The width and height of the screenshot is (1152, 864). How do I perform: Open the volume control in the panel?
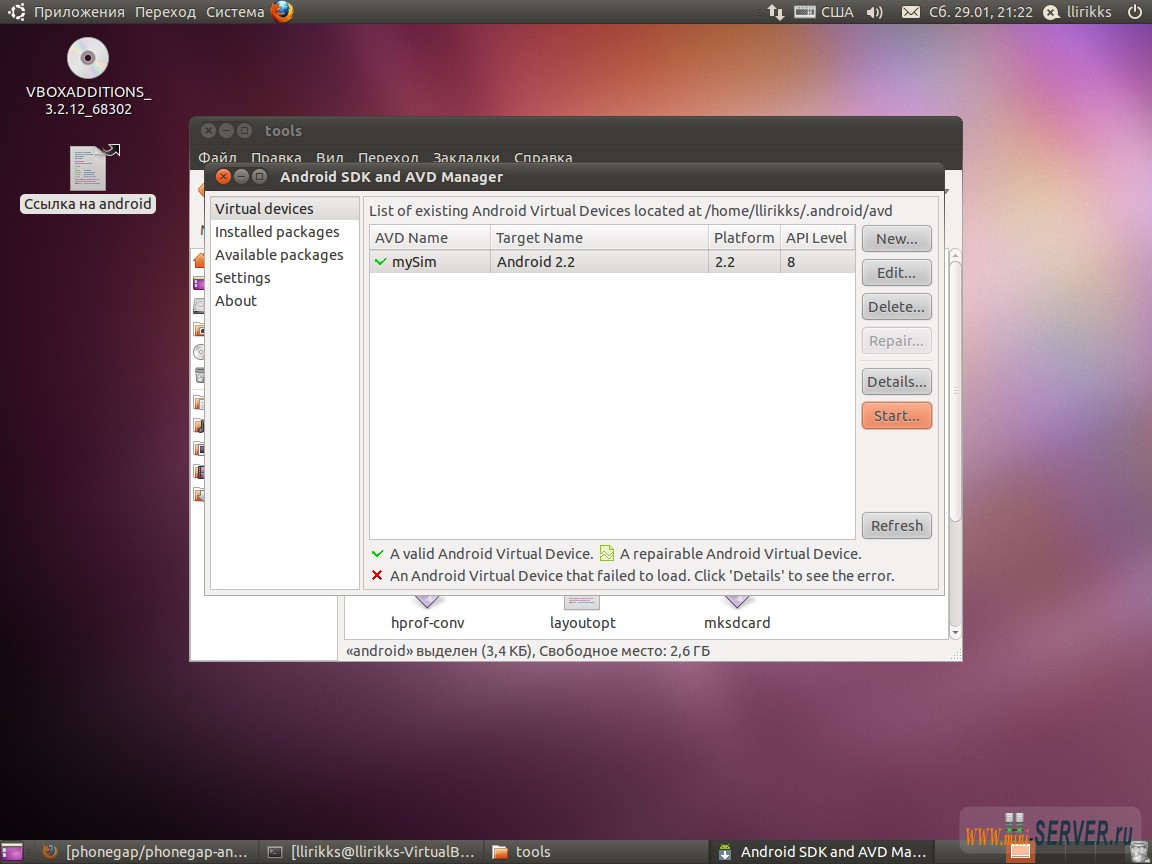pos(874,12)
